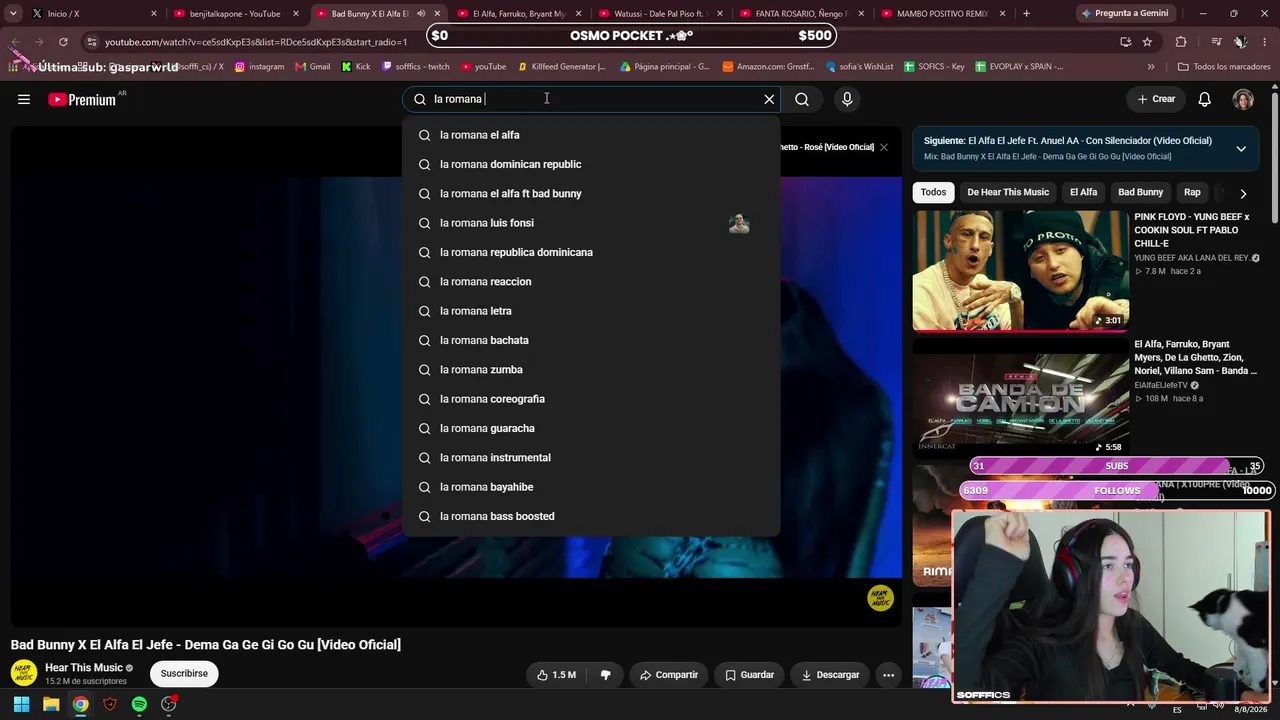Open the sofffics - twitch bookmark
The image size is (1280, 720).
pos(416,67)
